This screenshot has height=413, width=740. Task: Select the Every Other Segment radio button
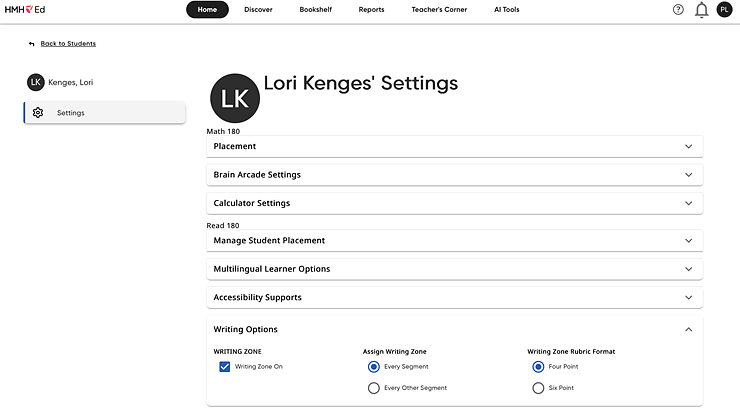tap(374, 388)
